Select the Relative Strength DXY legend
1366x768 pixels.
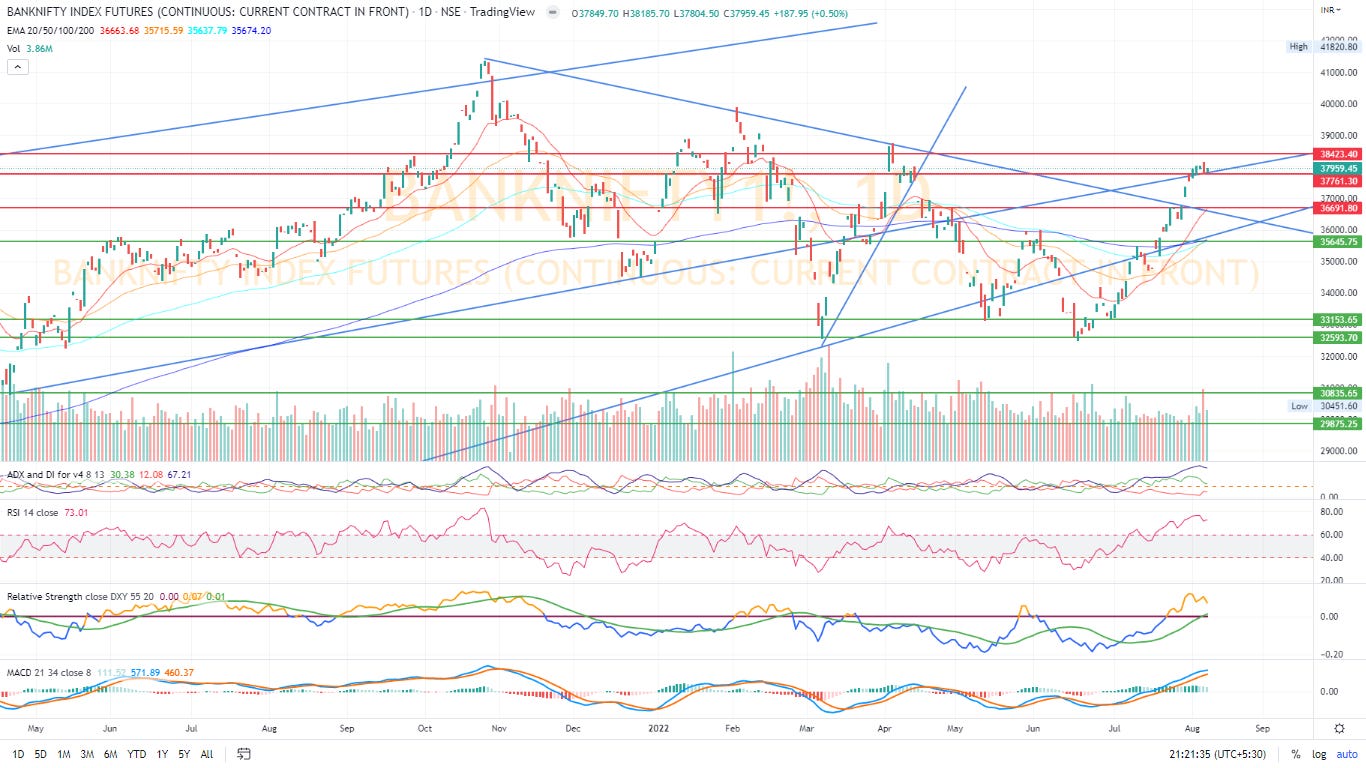78,596
